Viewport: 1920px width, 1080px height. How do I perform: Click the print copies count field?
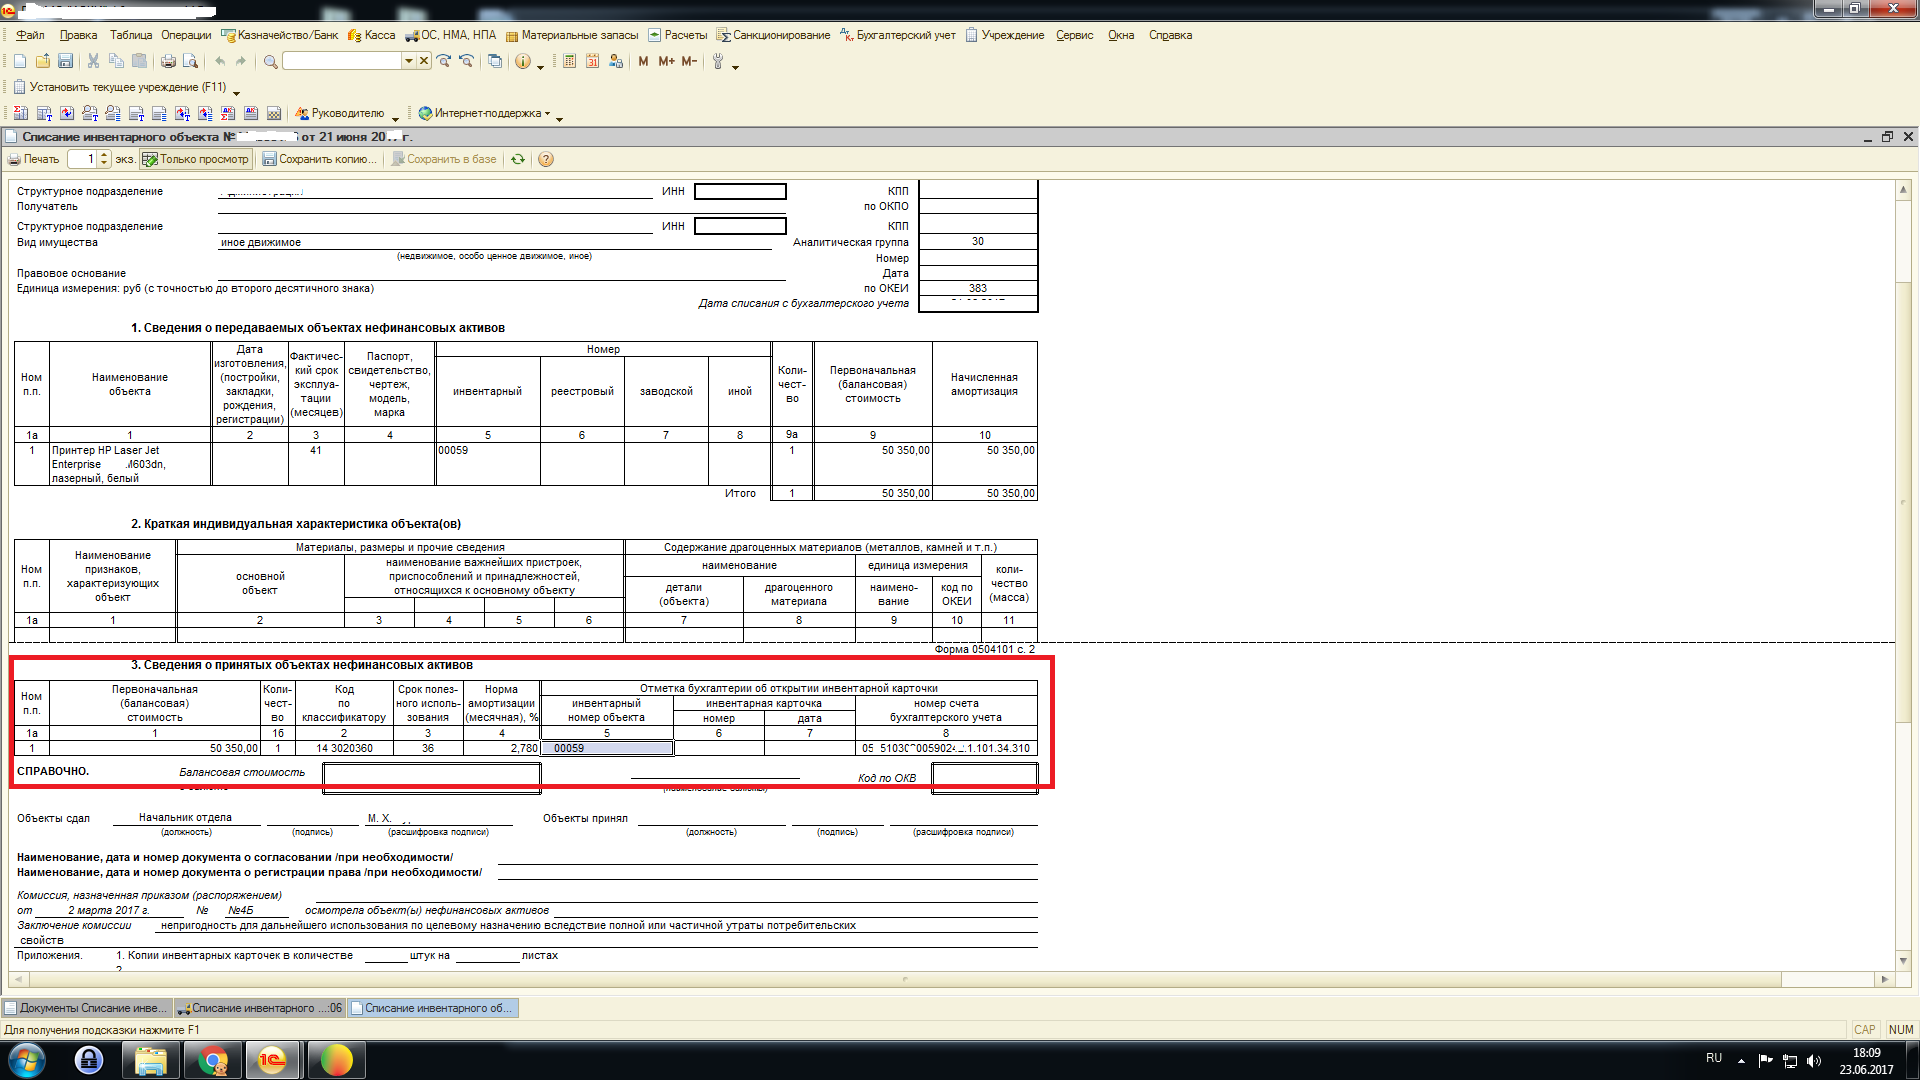point(82,159)
